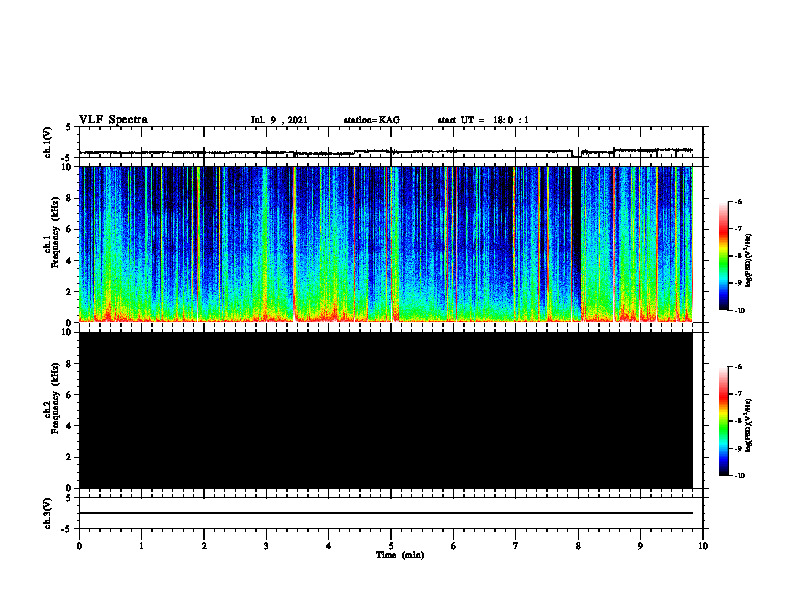Click the time axis tick label "4"

coord(329,546)
